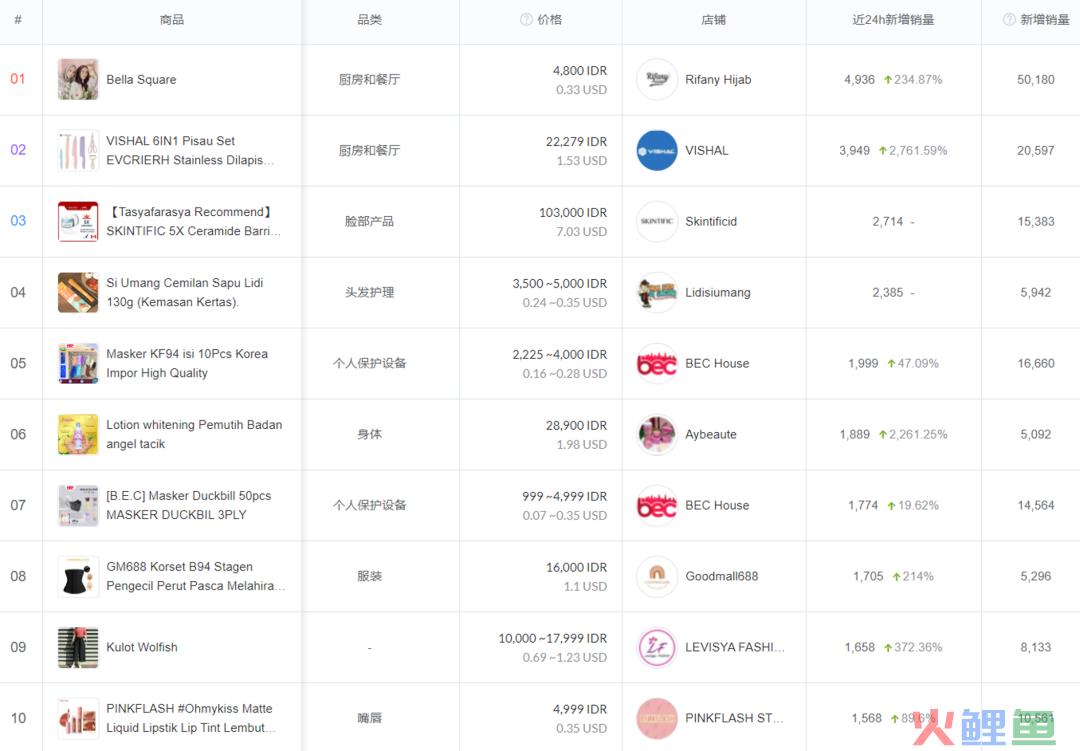Open PINKFLASH store logo
The image size is (1080, 751).
click(657, 718)
